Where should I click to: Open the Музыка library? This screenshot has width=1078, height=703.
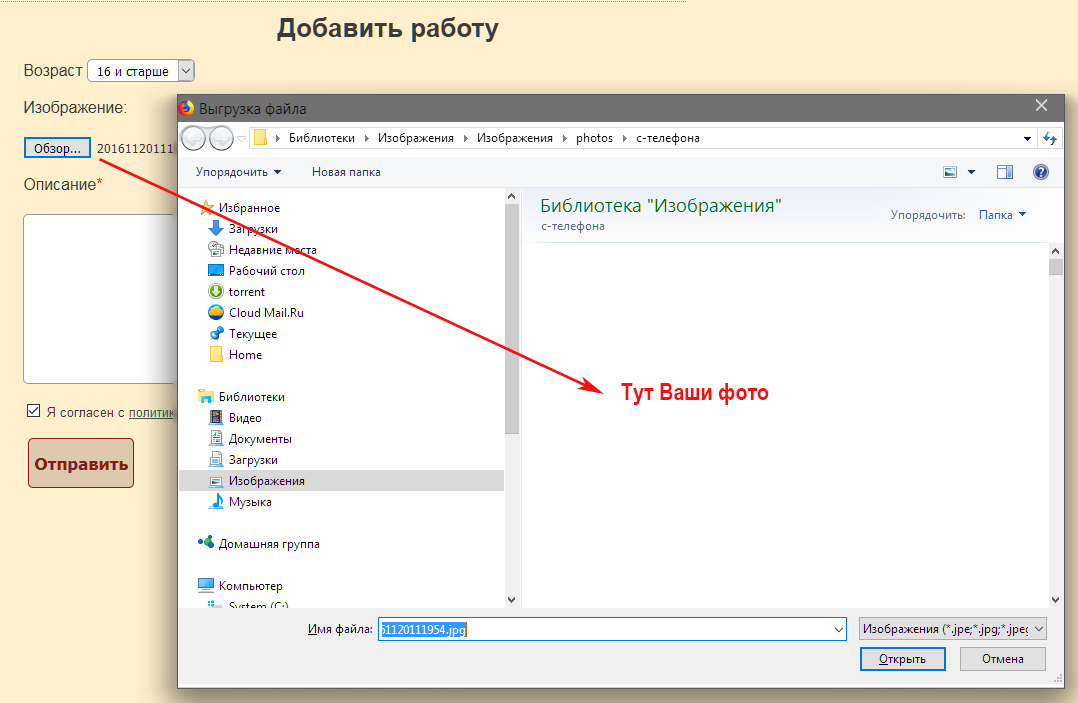[249, 502]
